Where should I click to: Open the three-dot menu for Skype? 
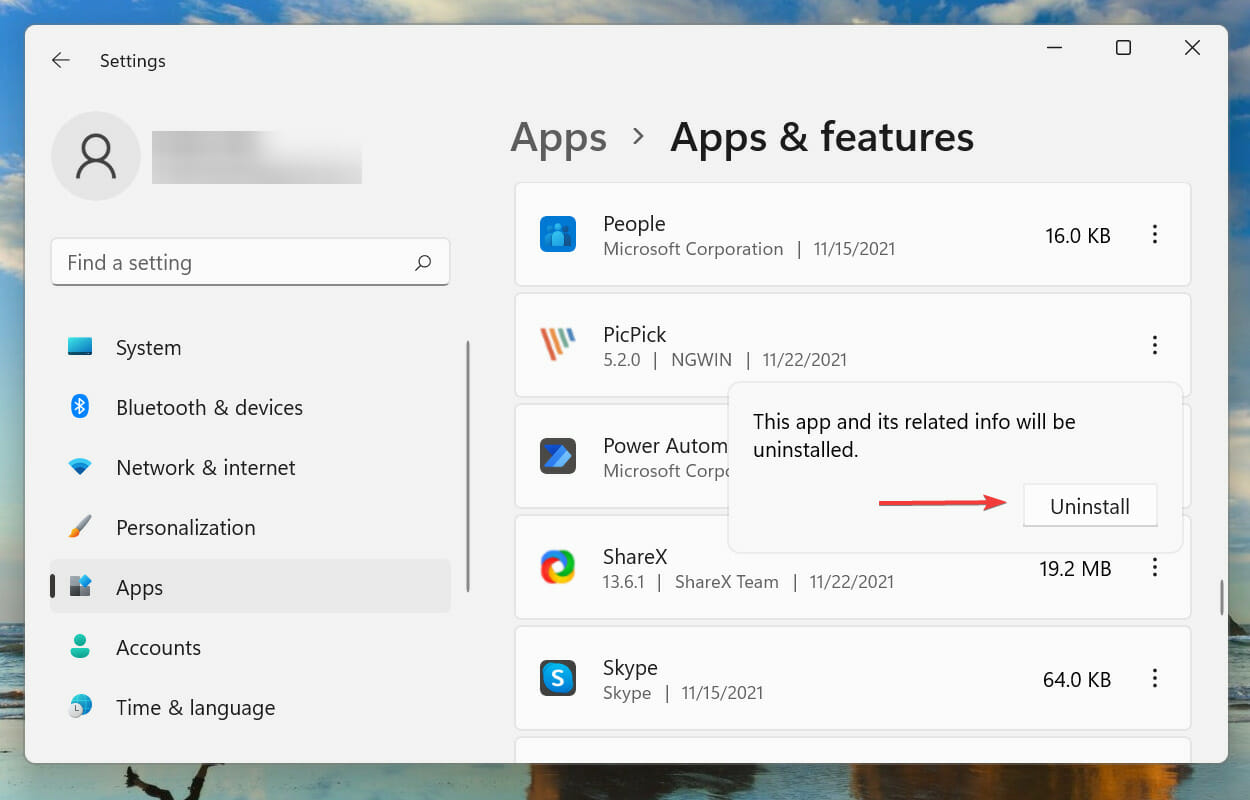[x=1155, y=679]
